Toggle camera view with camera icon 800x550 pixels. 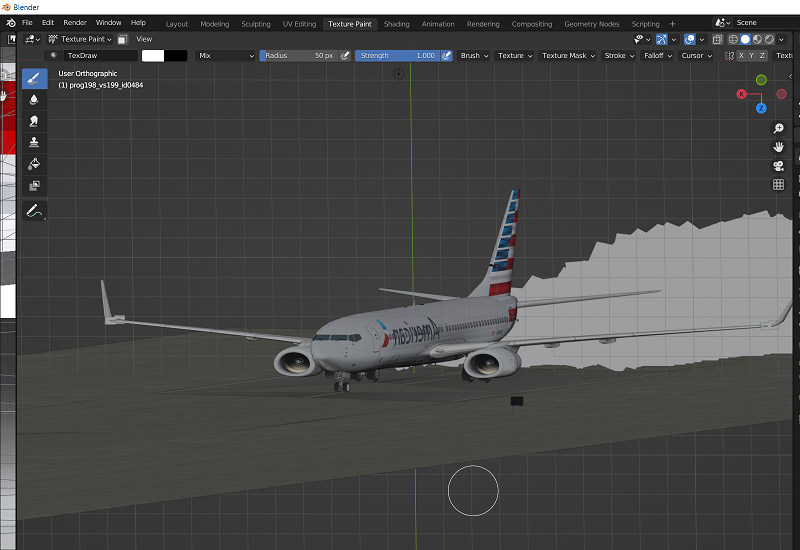778,166
